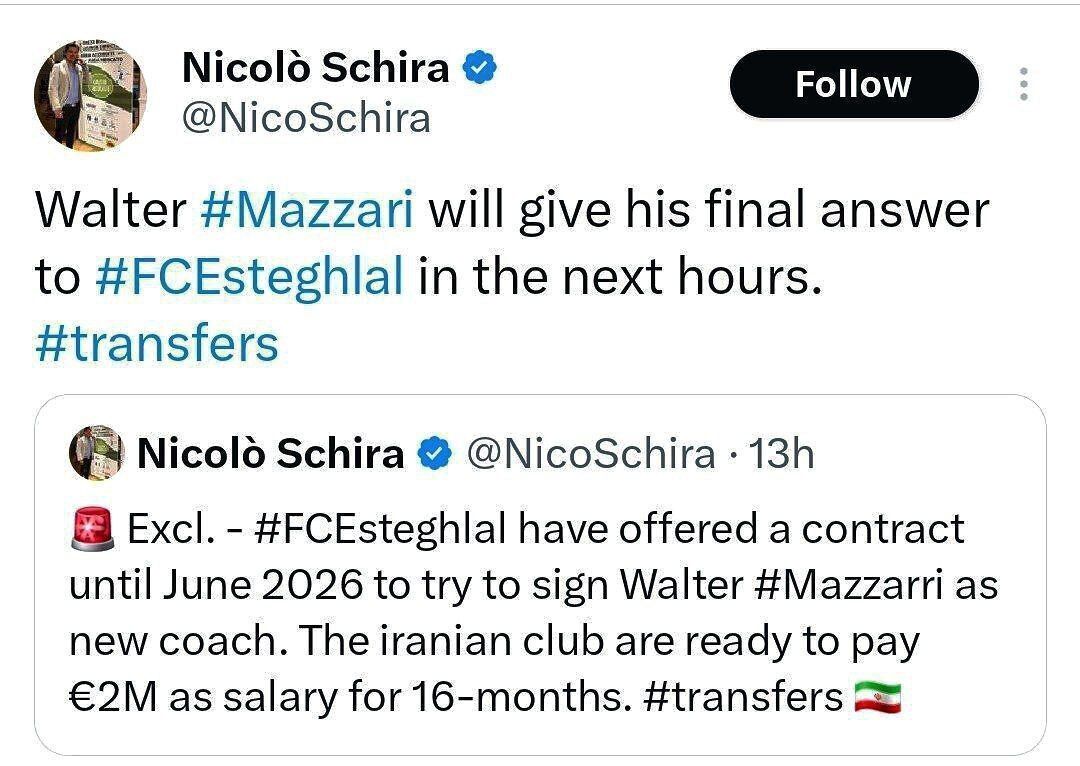Click the Follow button
1080x766 pixels.
coord(853,84)
